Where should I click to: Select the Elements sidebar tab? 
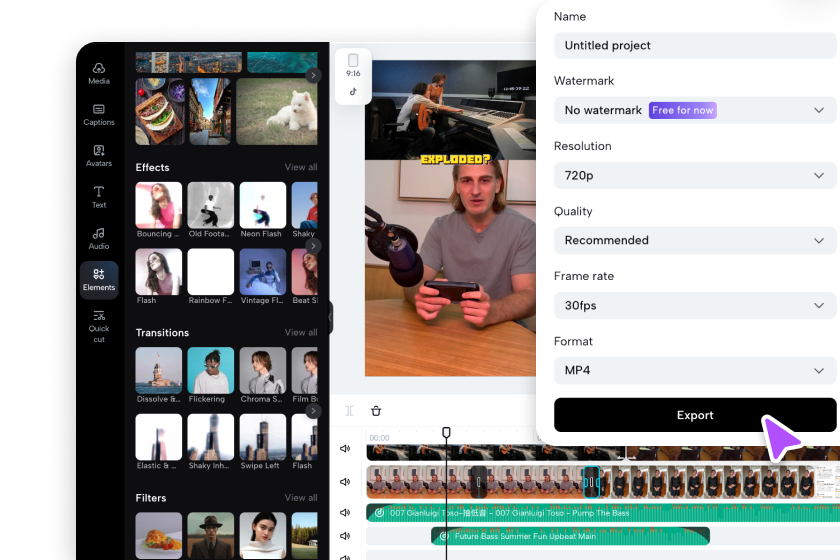click(x=99, y=280)
